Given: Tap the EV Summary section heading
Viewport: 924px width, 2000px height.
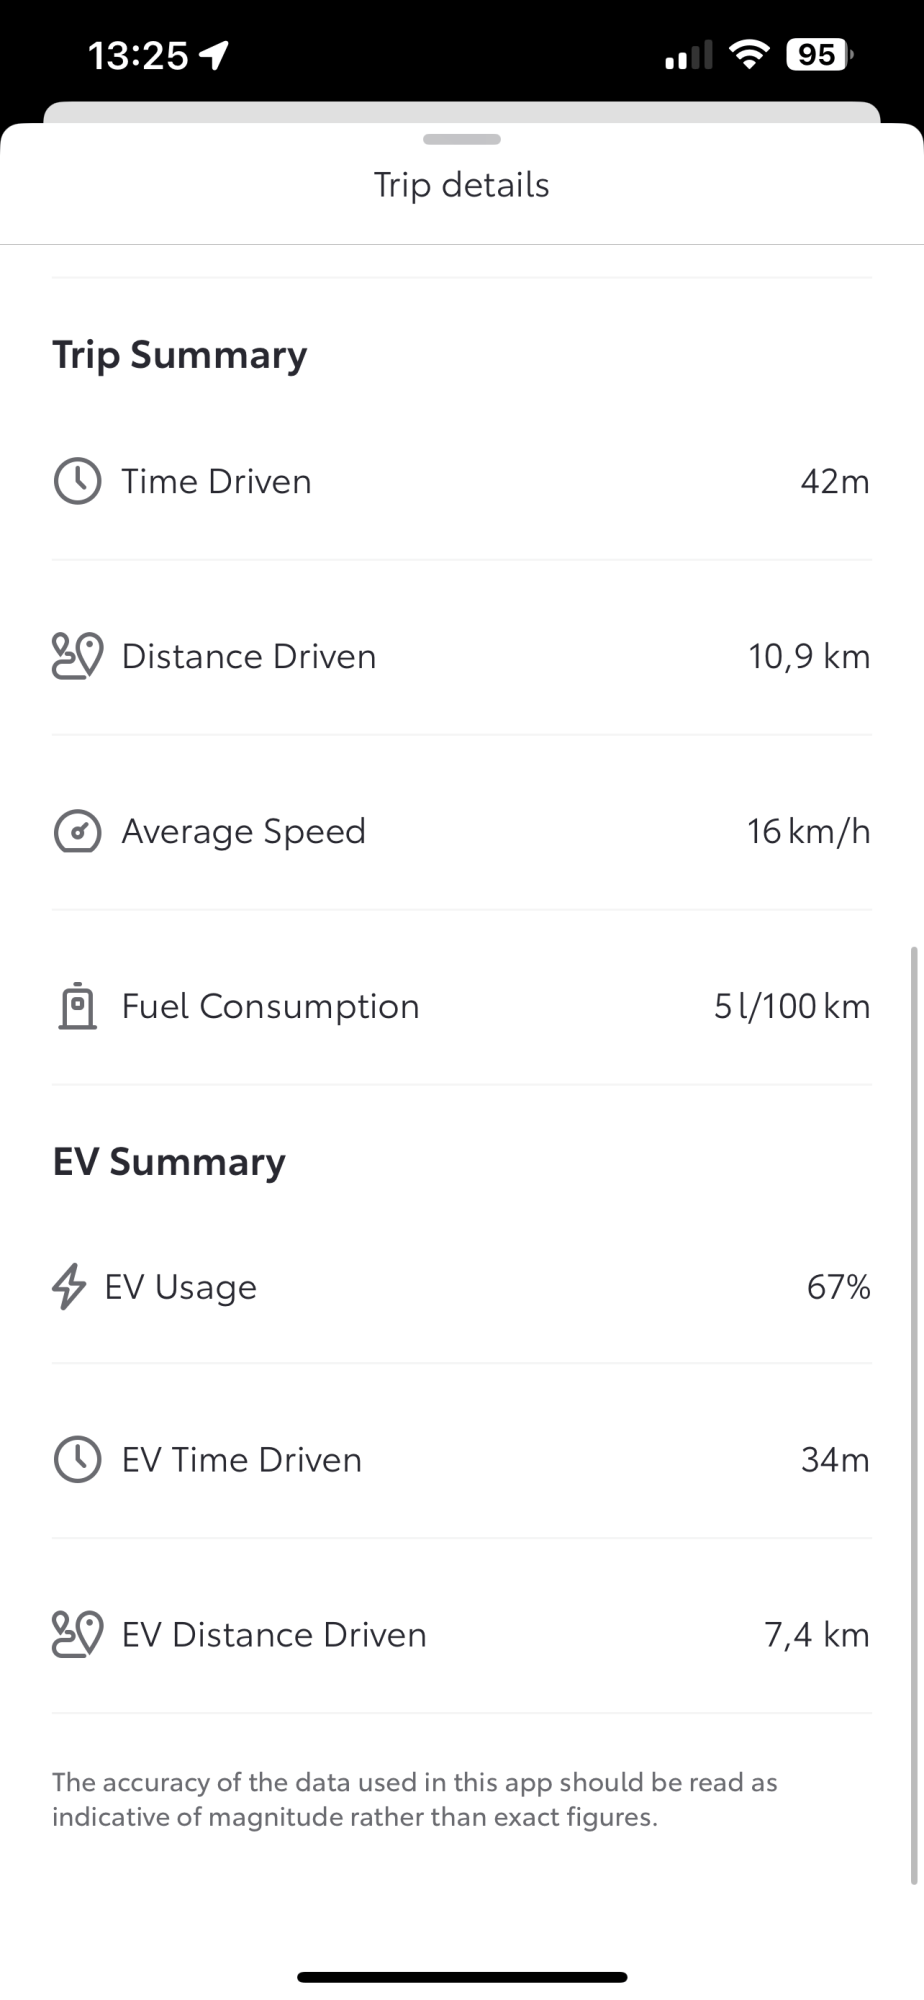Looking at the screenshot, I should pyautogui.click(x=169, y=1163).
